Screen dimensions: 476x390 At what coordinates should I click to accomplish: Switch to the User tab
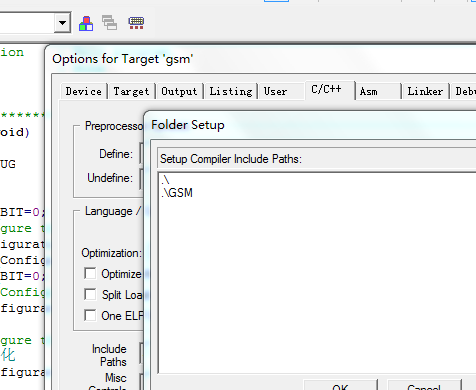(281, 91)
